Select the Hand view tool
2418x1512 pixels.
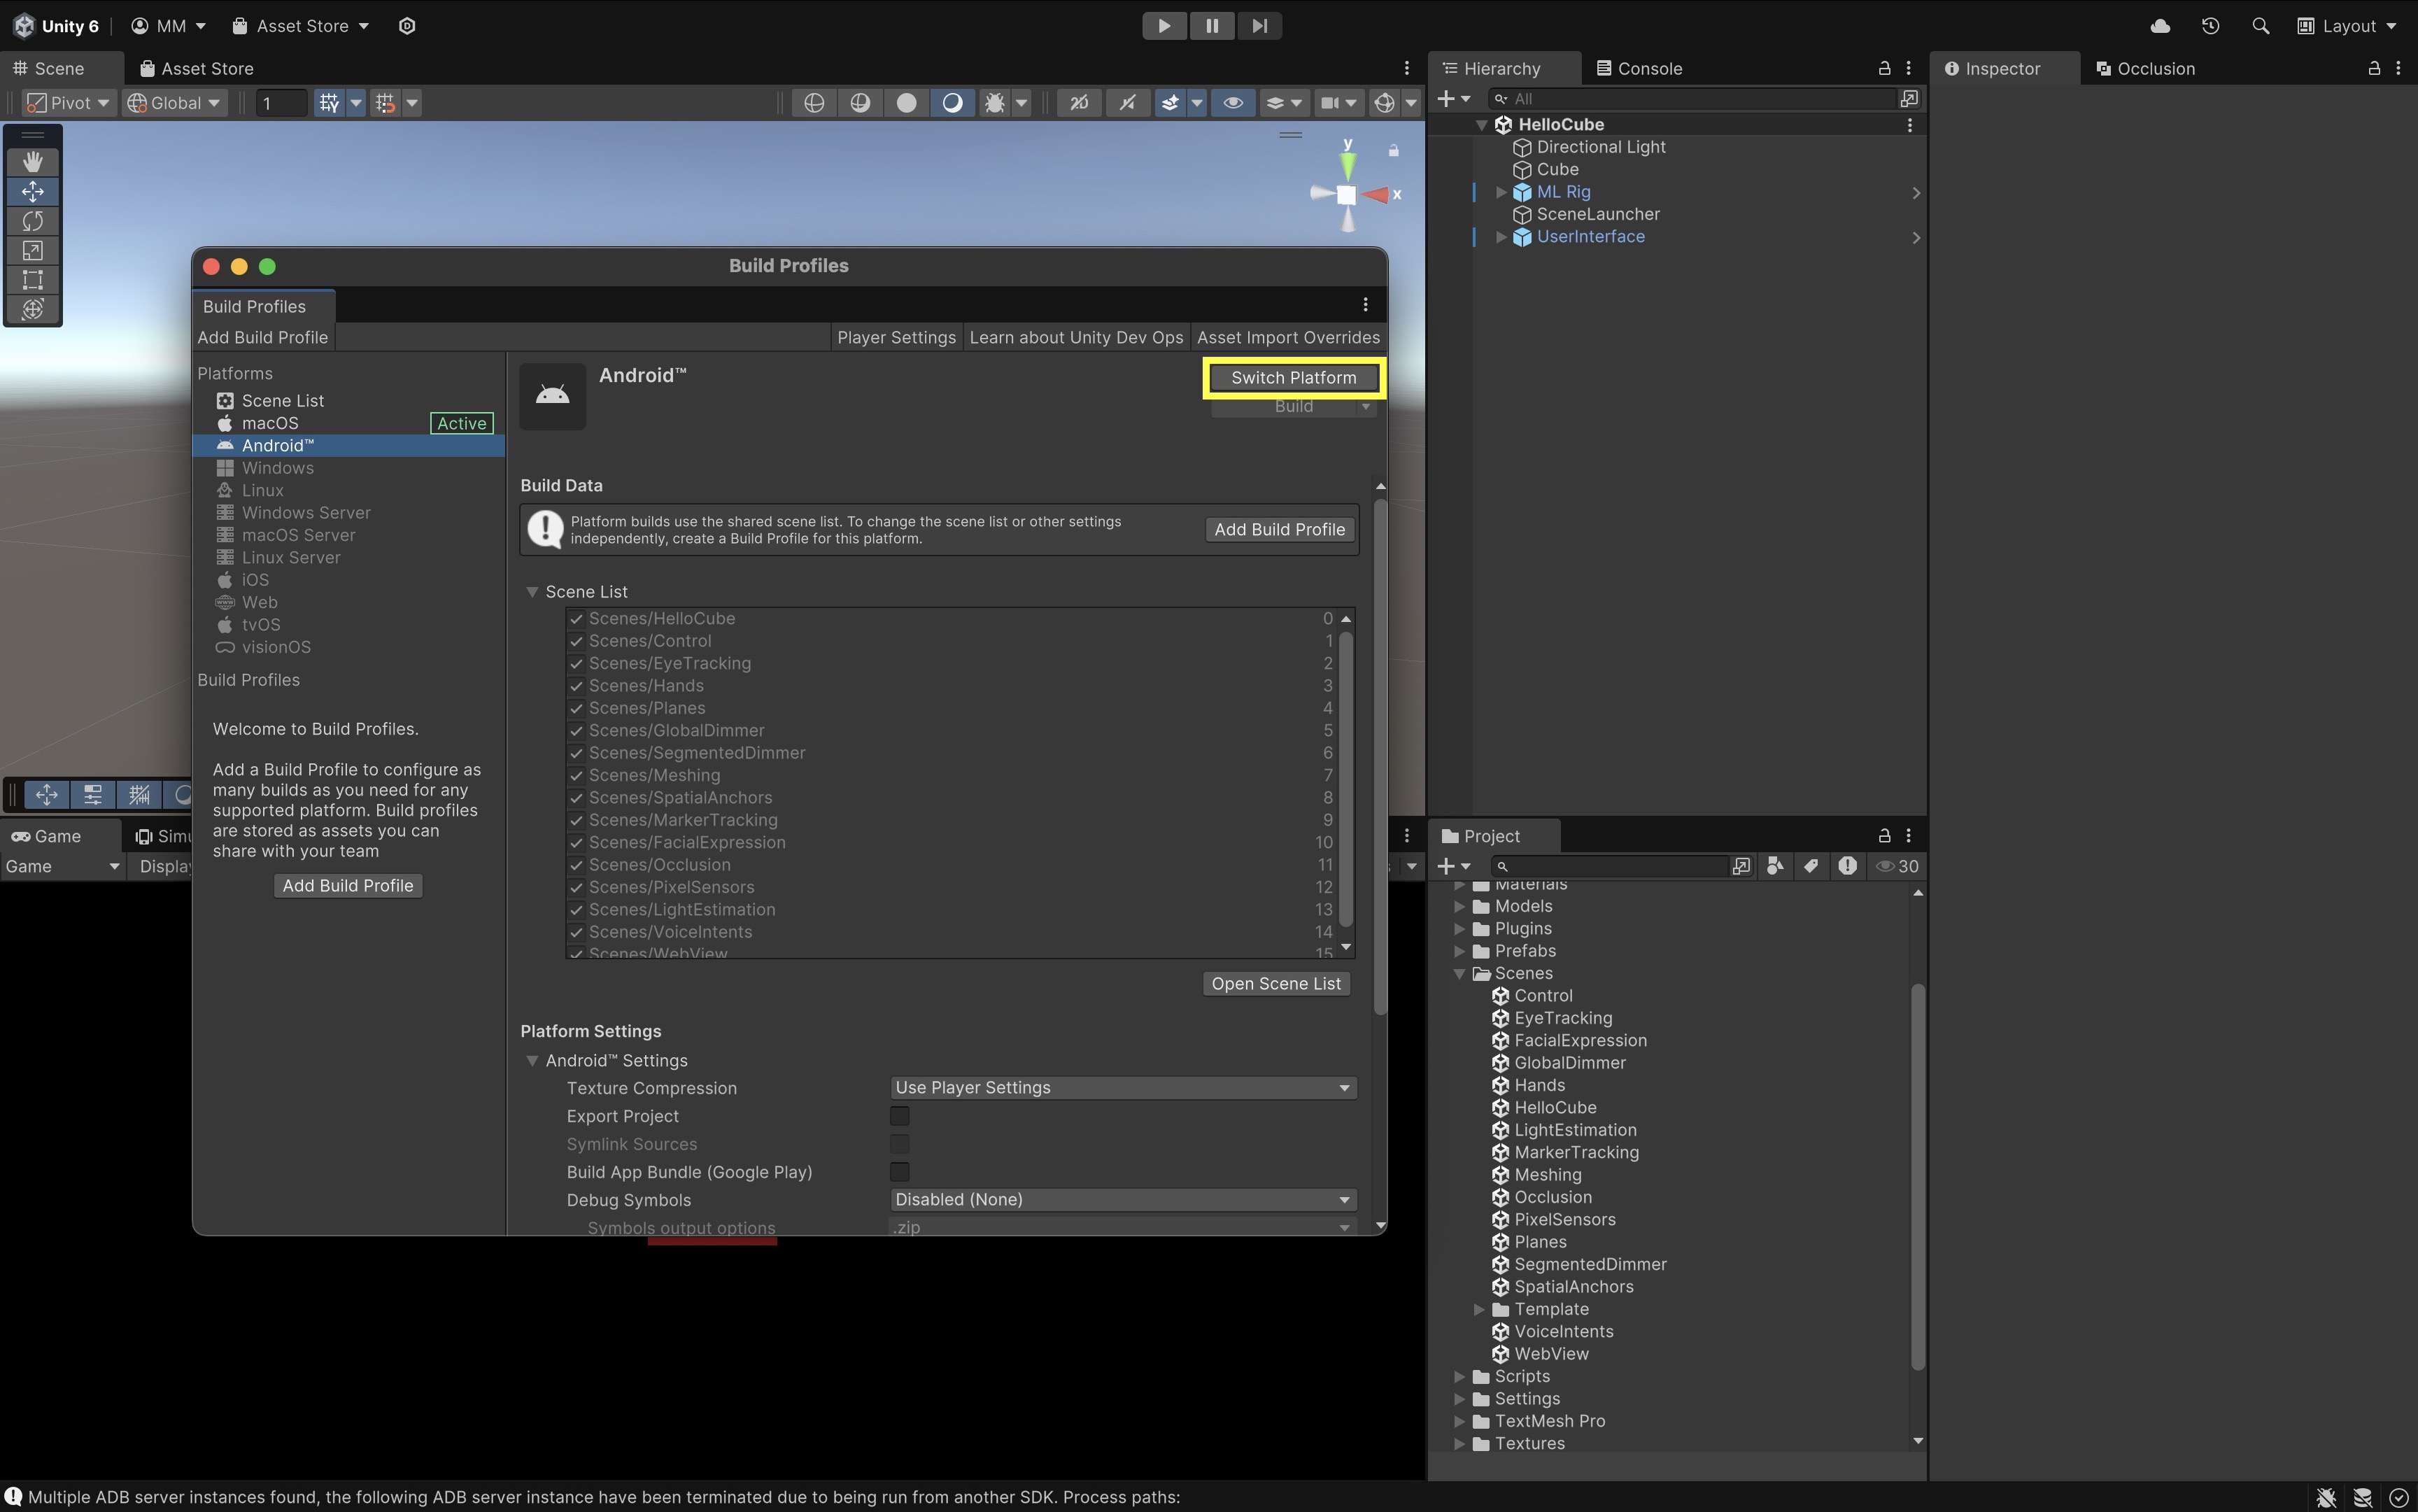pyautogui.click(x=32, y=162)
